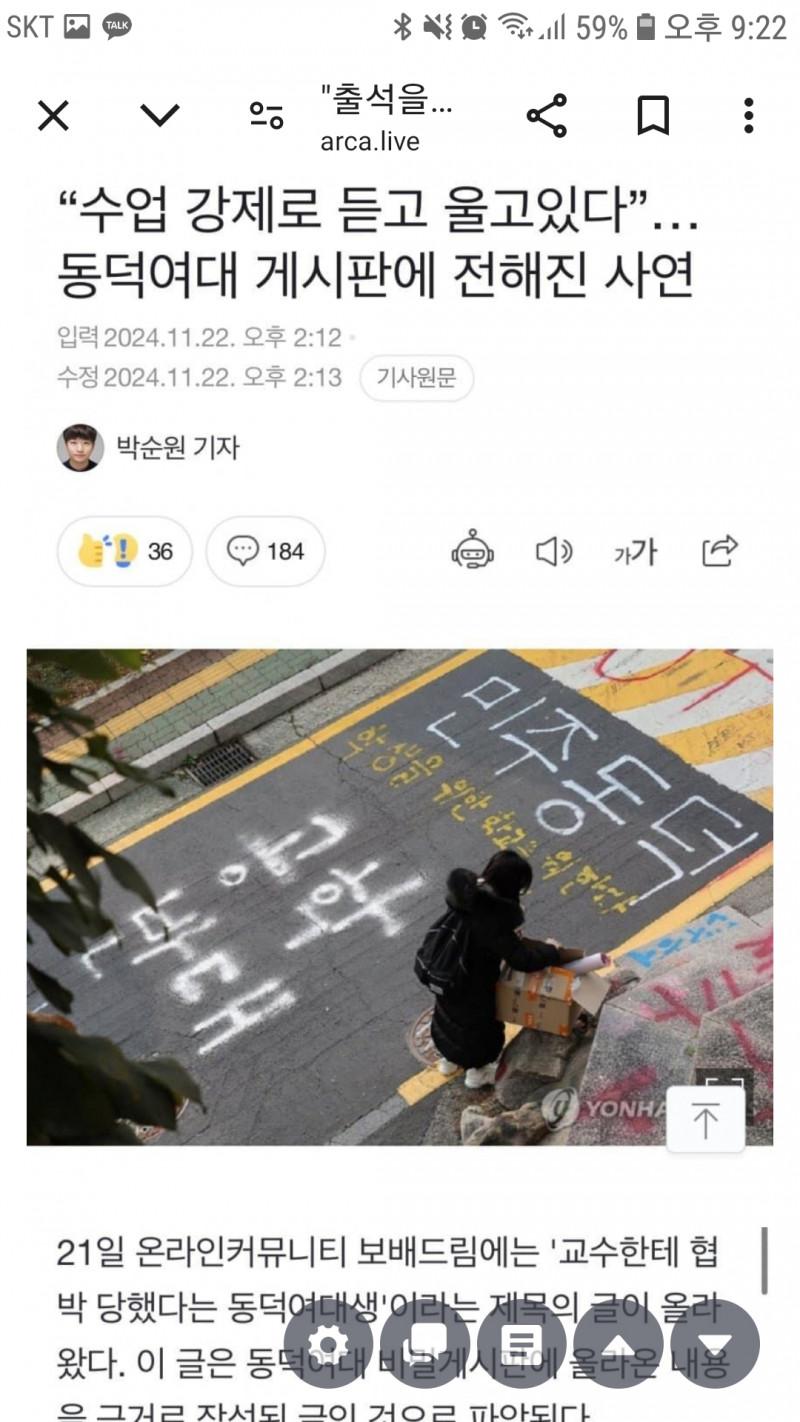800x1422 pixels.
Task: Open the 기사원문 original article link
Action: [x=417, y=378]
